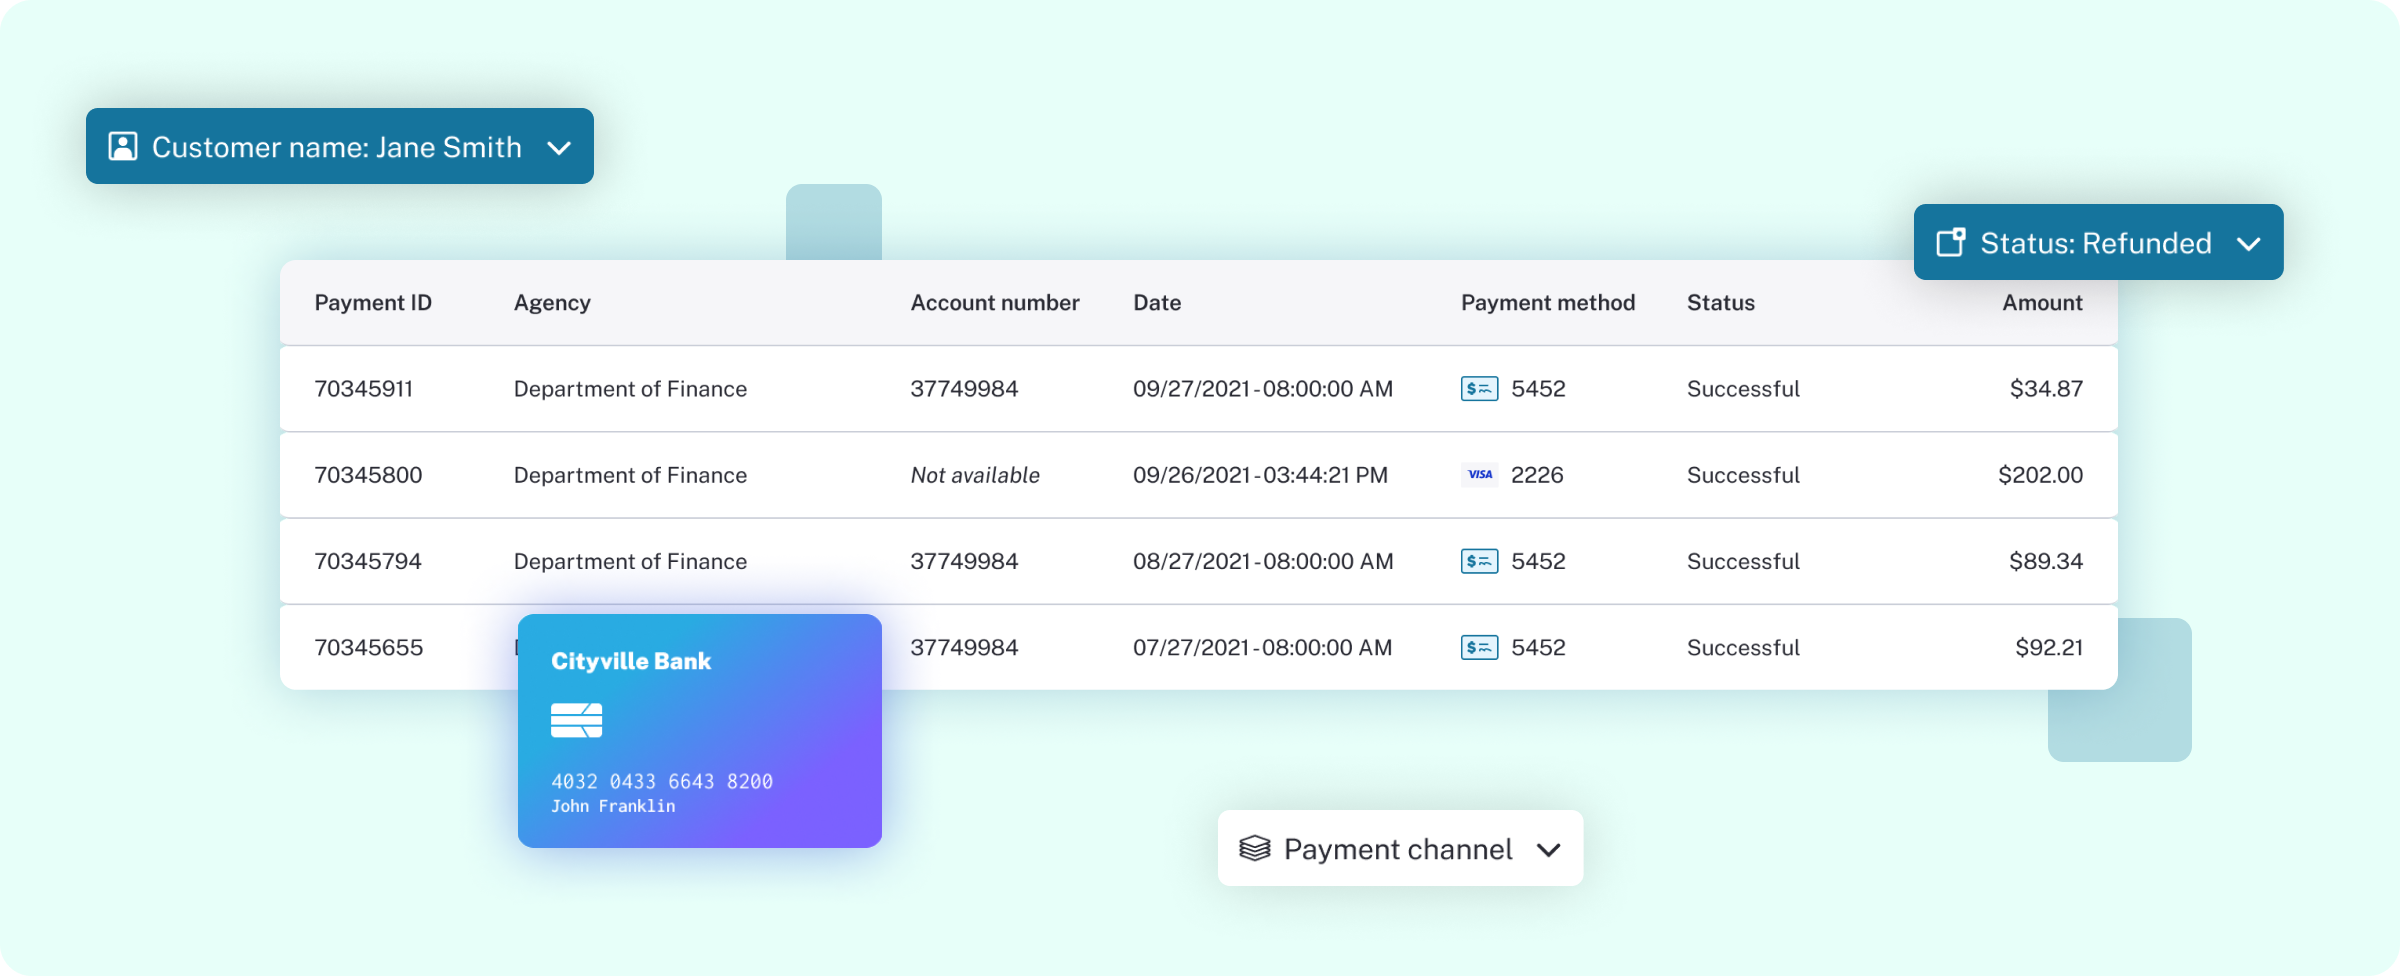
Task: Open payment ID 70345911 link
Action: [363, 388]
